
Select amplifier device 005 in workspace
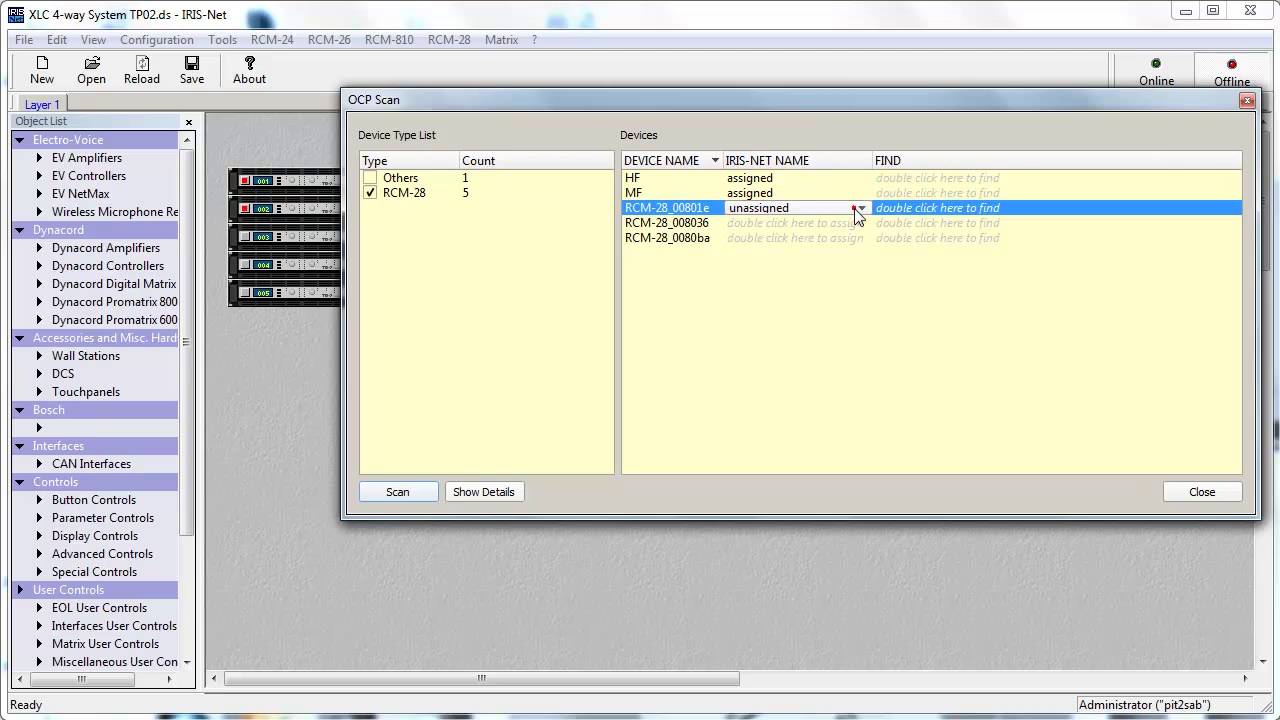tap(285, 293)
